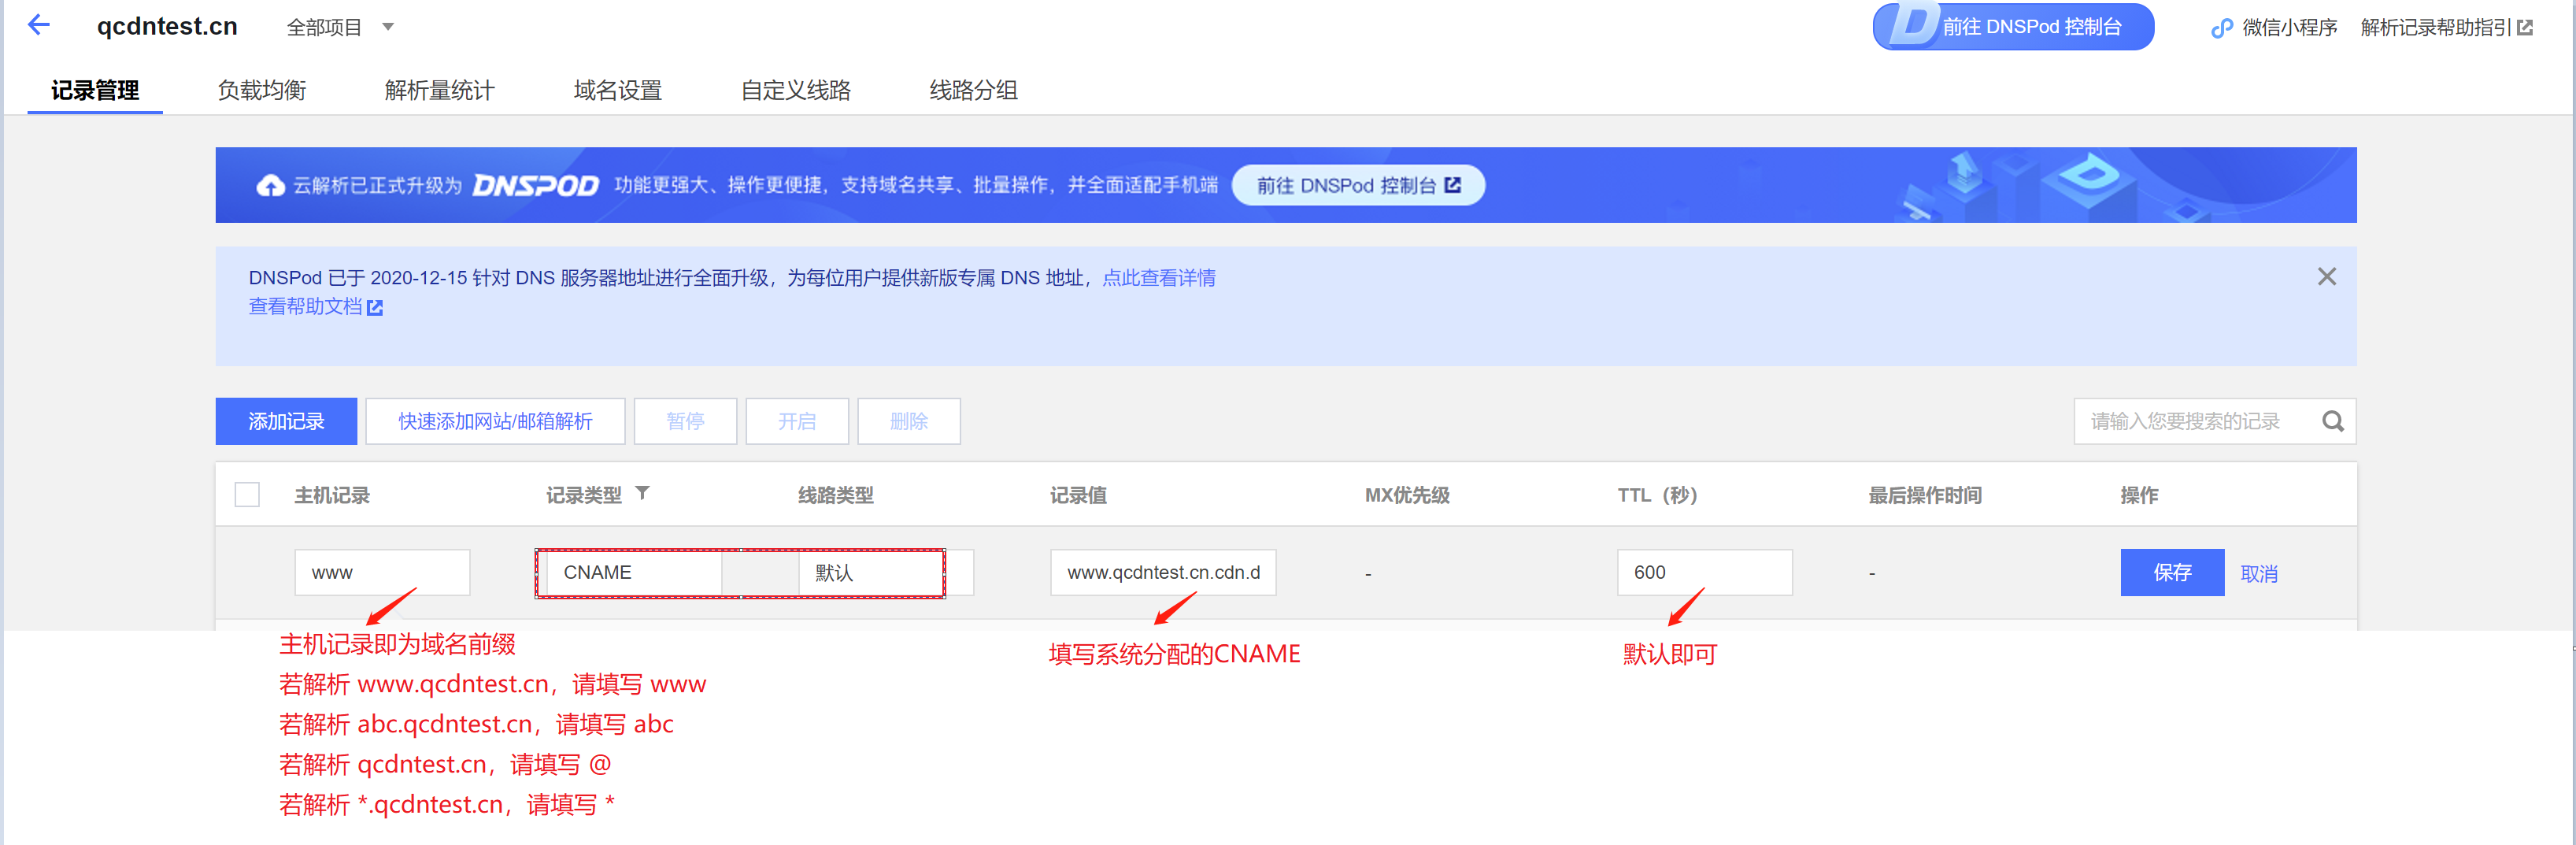The image size is (2576, 845).
Task: Click the host record field containing www
Action: [x=382, y=572]
